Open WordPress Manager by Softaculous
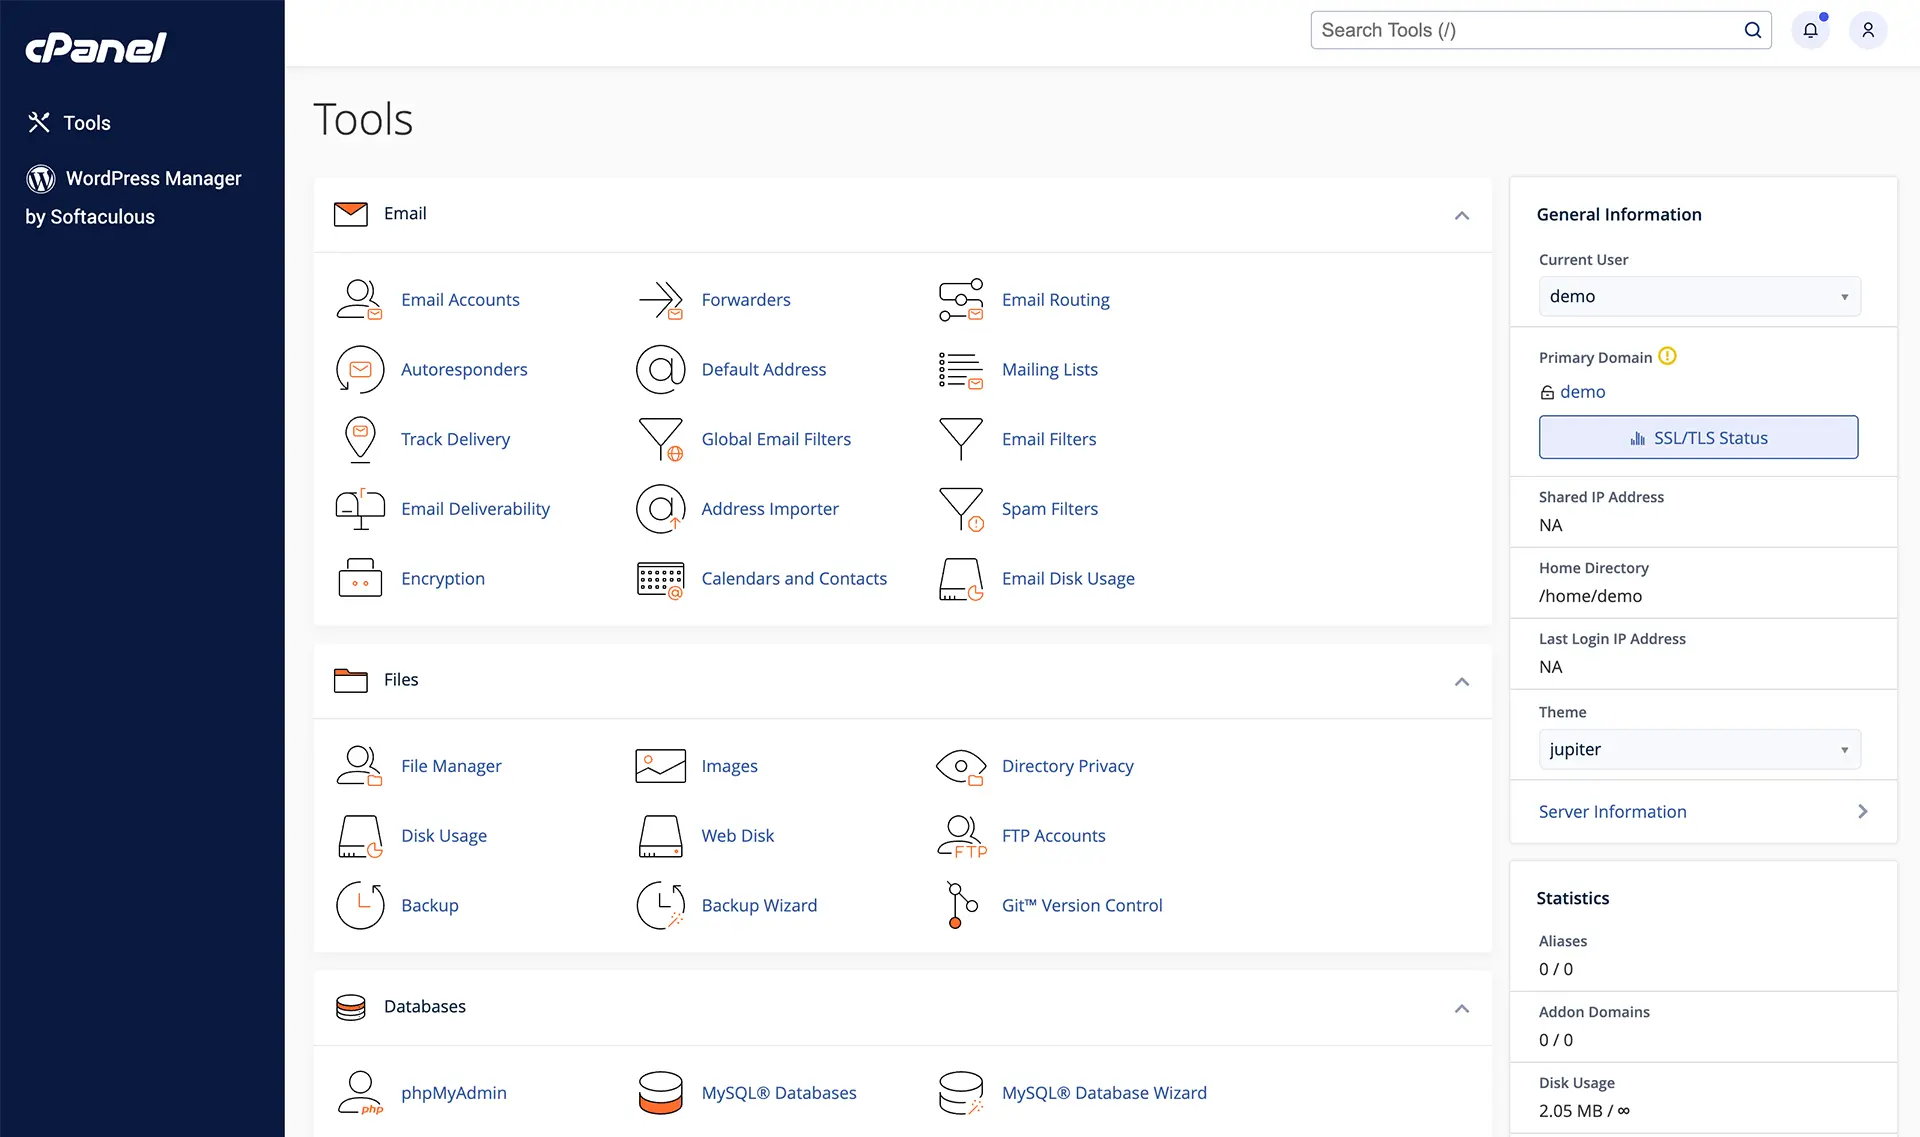Image resolution: width=1920 pixels, height=1137 pixels. (x=133, y=197)
